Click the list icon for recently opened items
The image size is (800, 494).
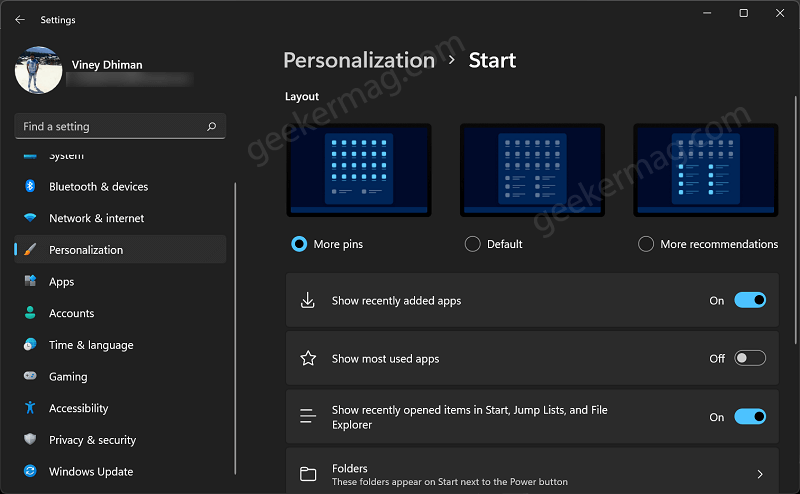coord(308,416)
